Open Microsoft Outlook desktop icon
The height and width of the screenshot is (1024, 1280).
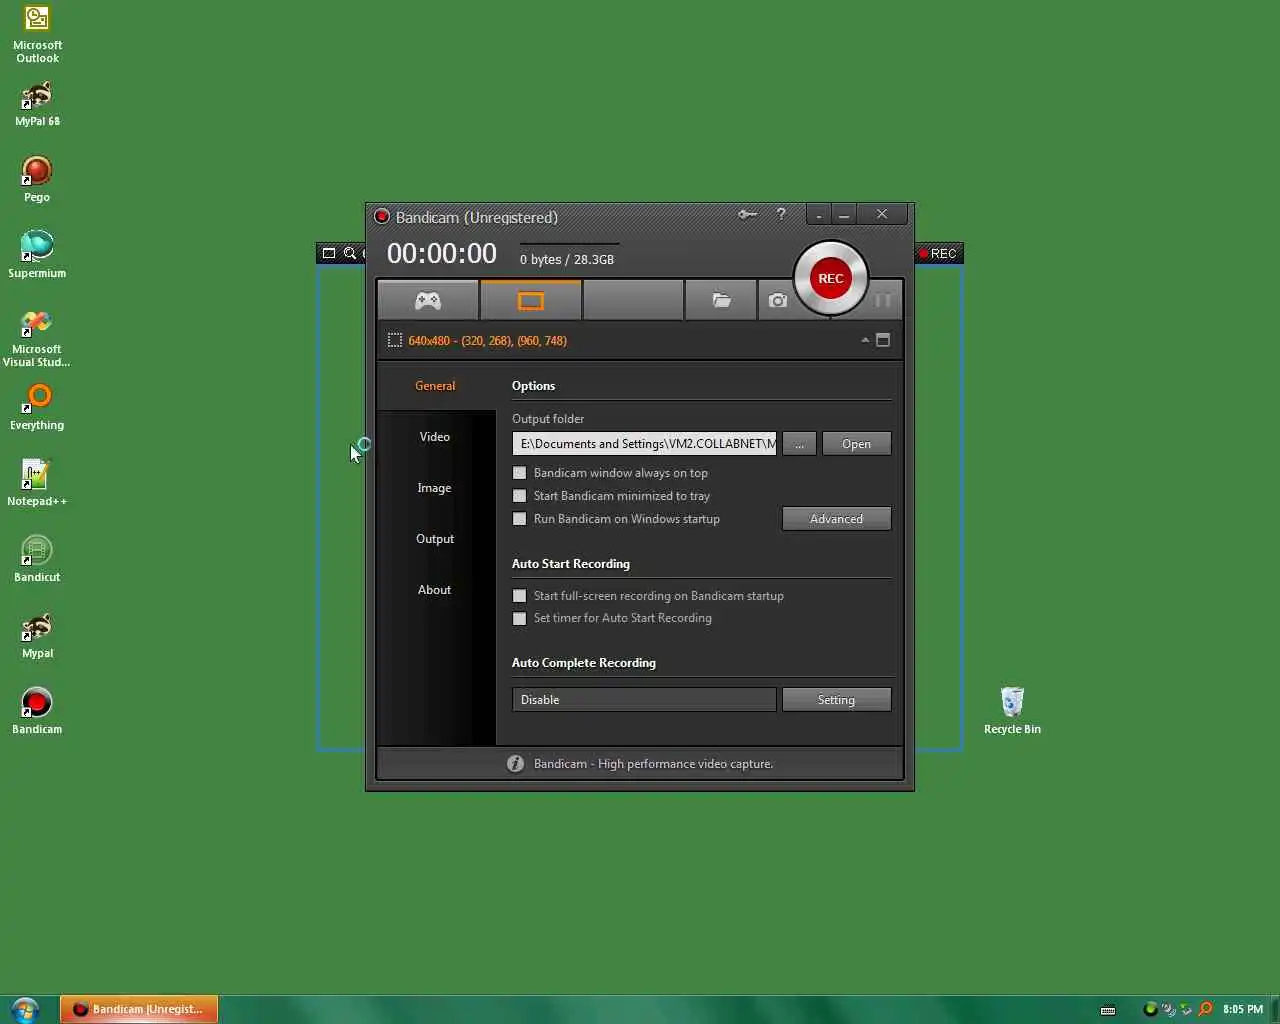click(37, 34)
